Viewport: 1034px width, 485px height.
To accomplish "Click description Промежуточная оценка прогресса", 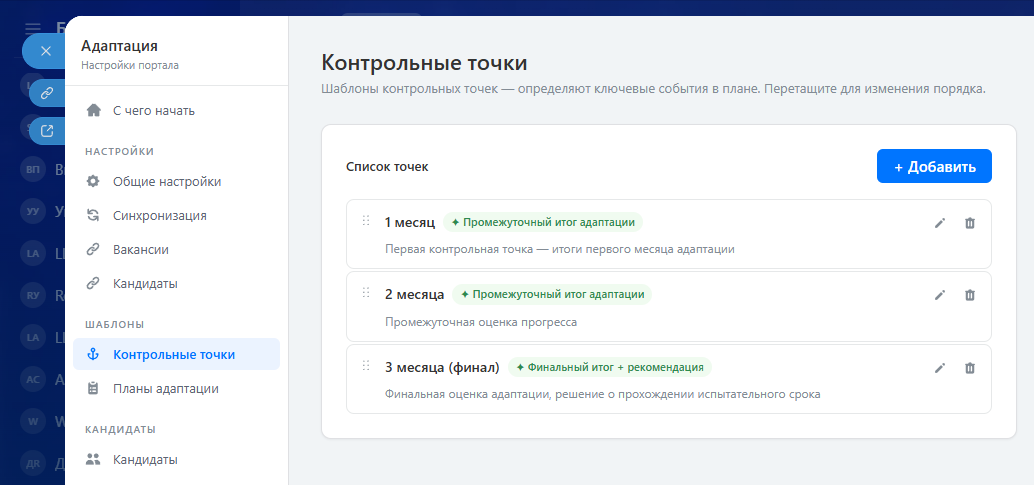I will pos(481,322).
